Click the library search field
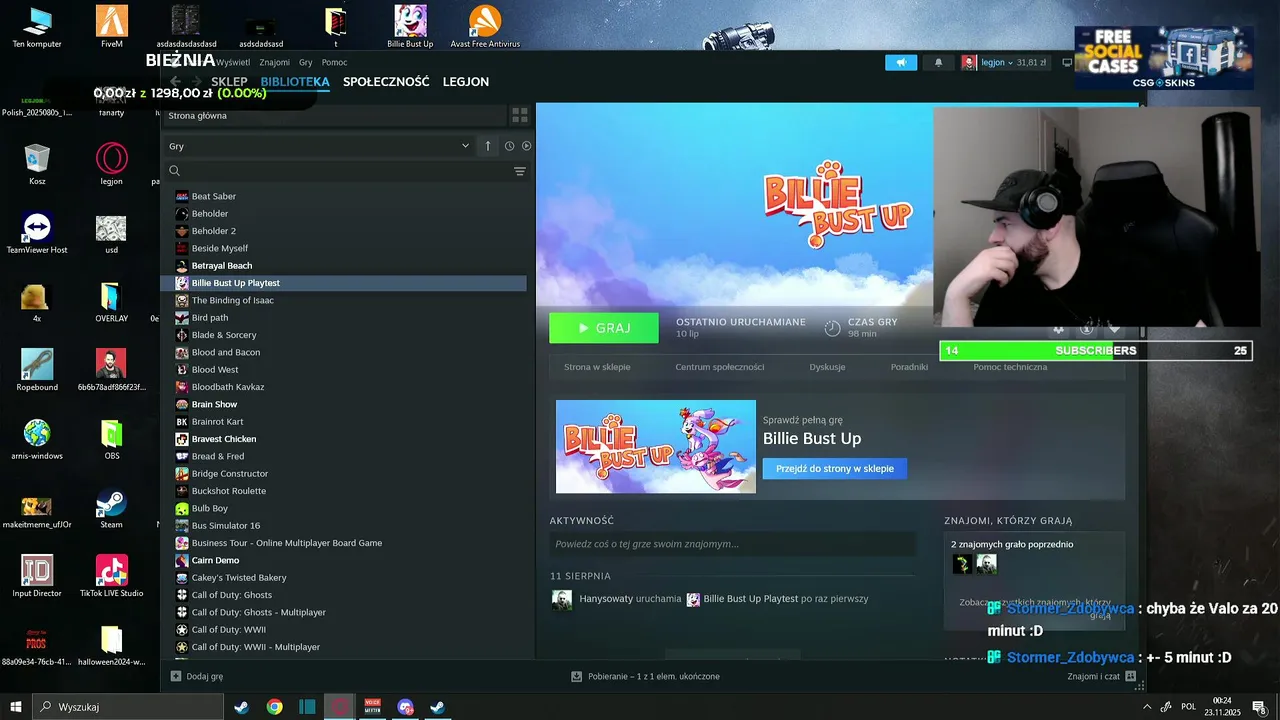The height and width of the screenshot is (720, 1280). (x=345, y=171)
